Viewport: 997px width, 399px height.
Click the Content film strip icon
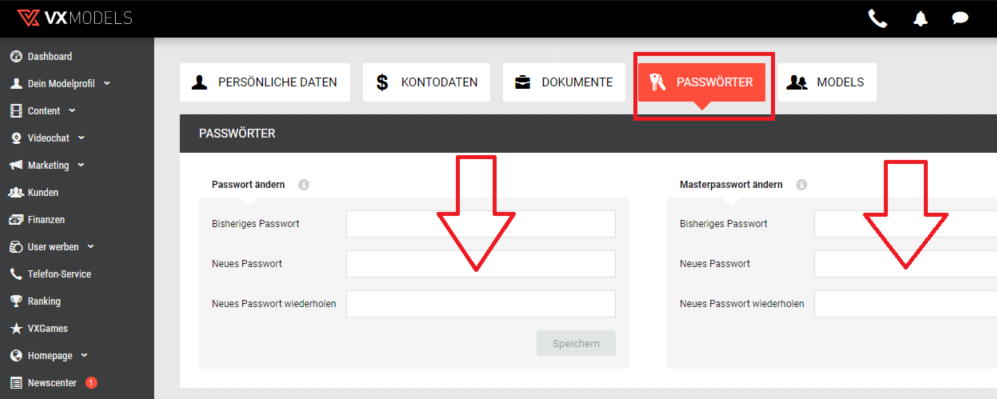[x=17, y=111]
